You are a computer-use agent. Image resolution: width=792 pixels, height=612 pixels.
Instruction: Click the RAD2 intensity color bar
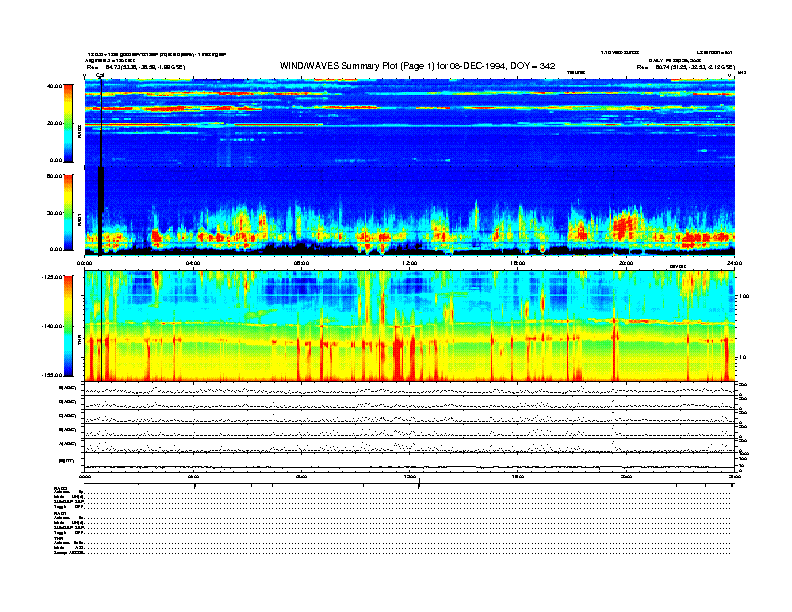[x=68, y=123]
